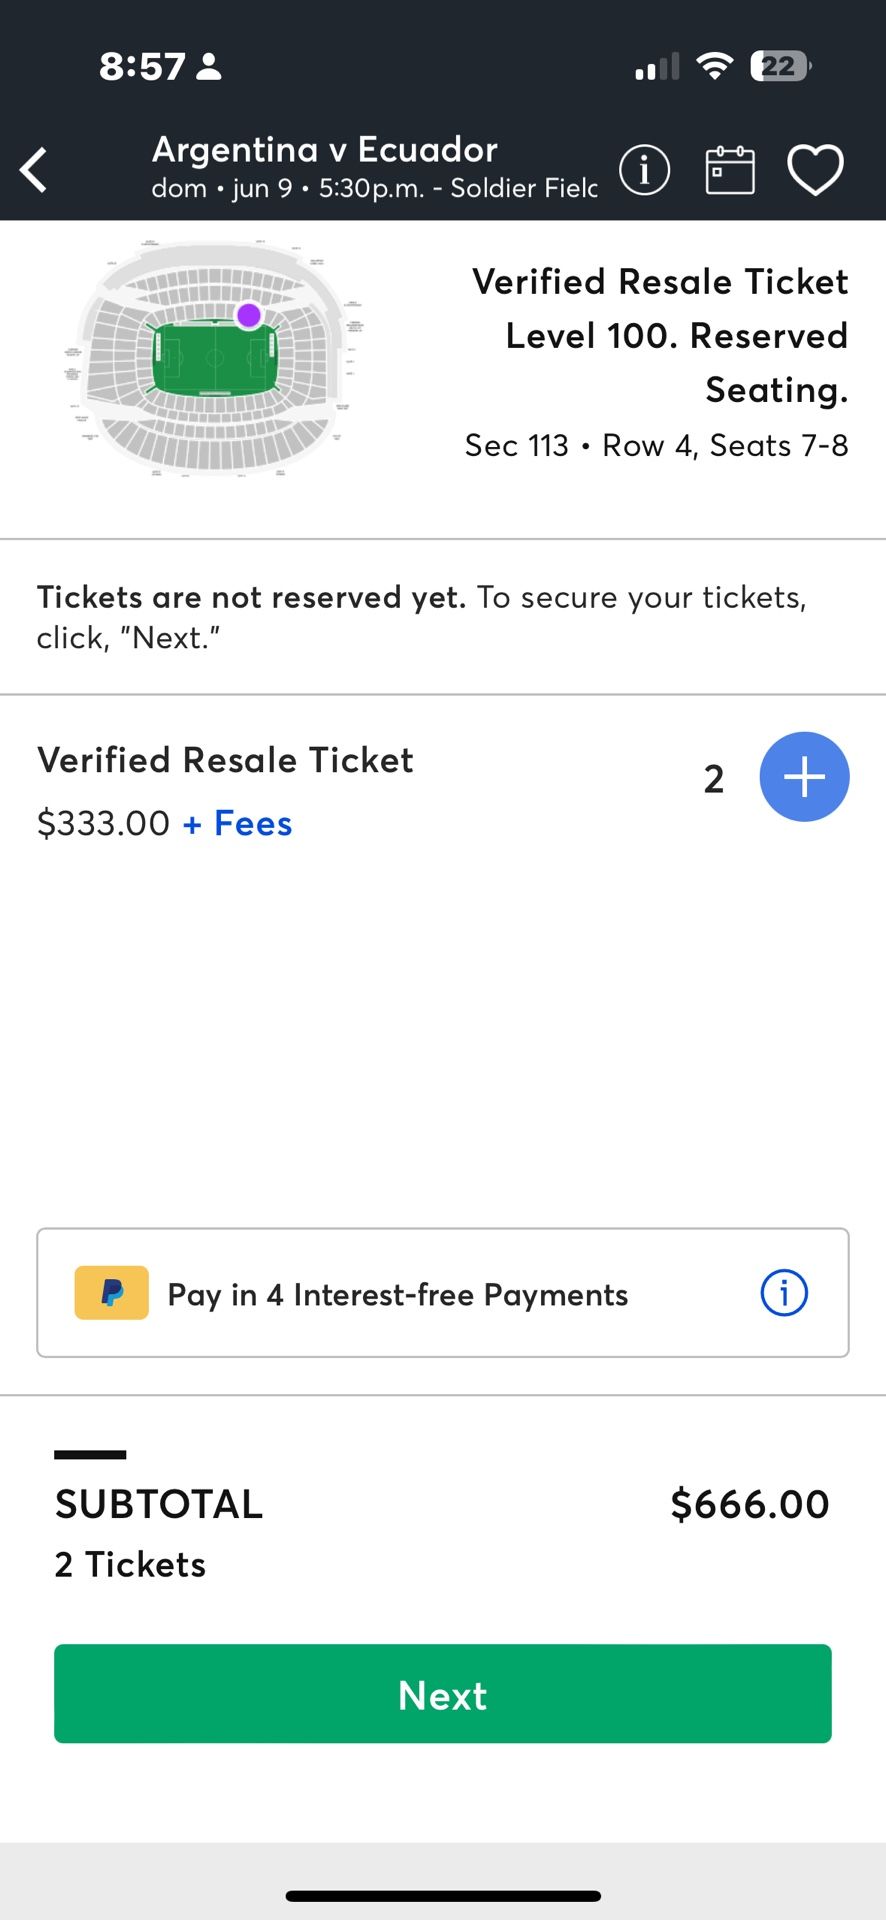The width and height of the screenshot is (886, 1920).
Task: Select Pay in 4 Interest-free Payments
Action: click(398, 1294)
